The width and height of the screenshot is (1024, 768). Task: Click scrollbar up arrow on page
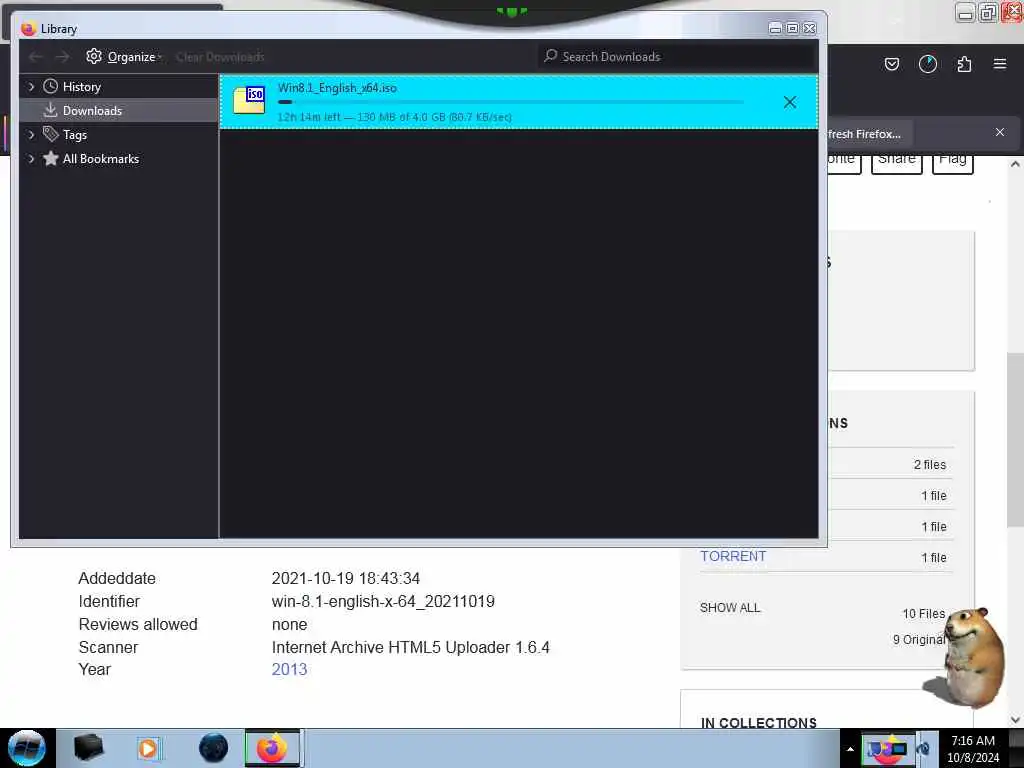click(1015, 164)
